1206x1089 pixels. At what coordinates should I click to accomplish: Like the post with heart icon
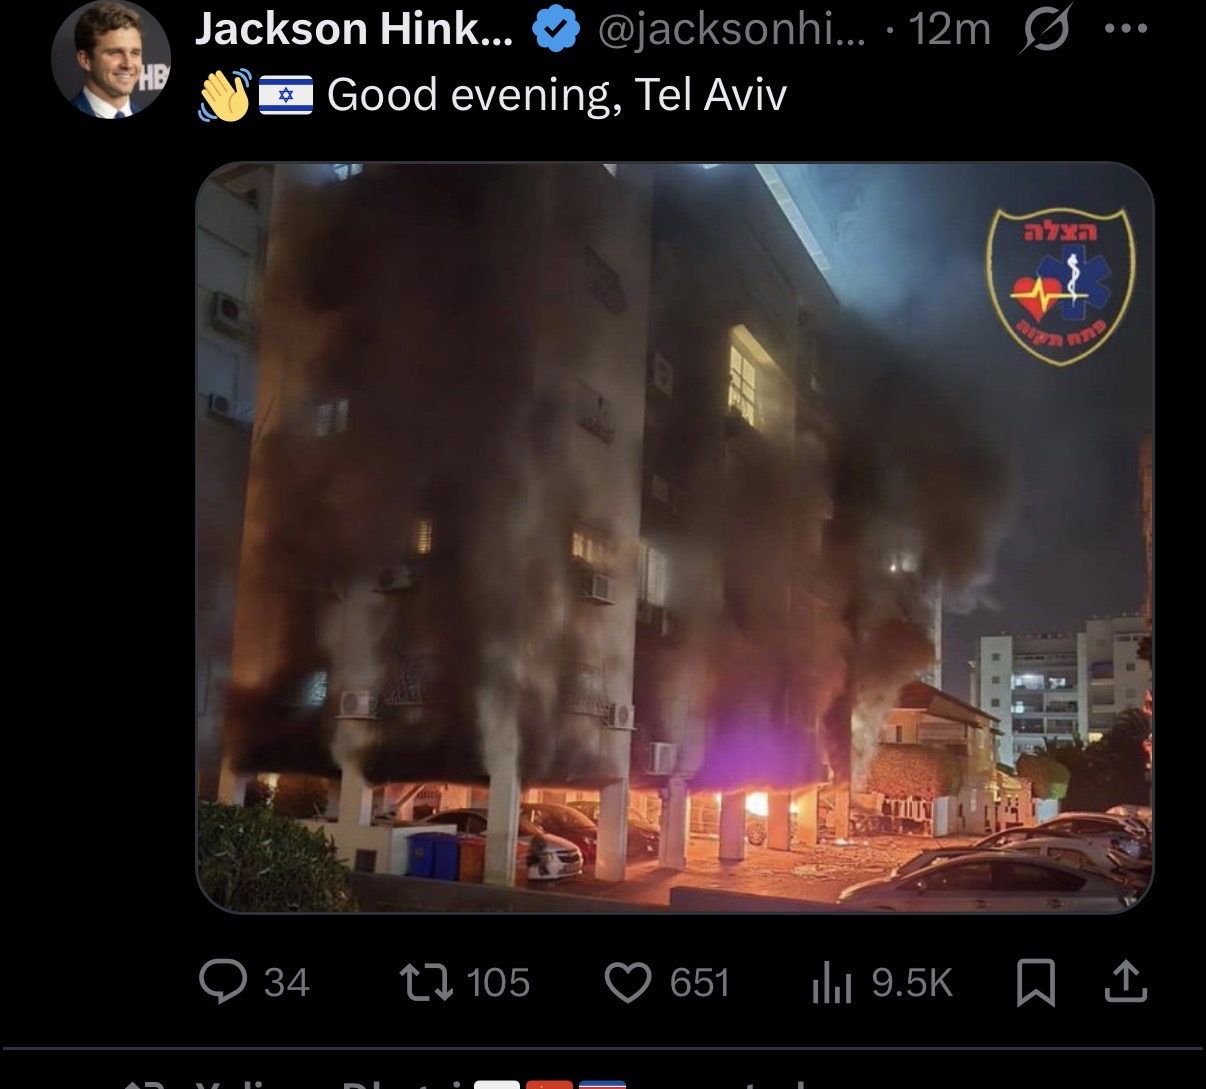tap(628, 982)
